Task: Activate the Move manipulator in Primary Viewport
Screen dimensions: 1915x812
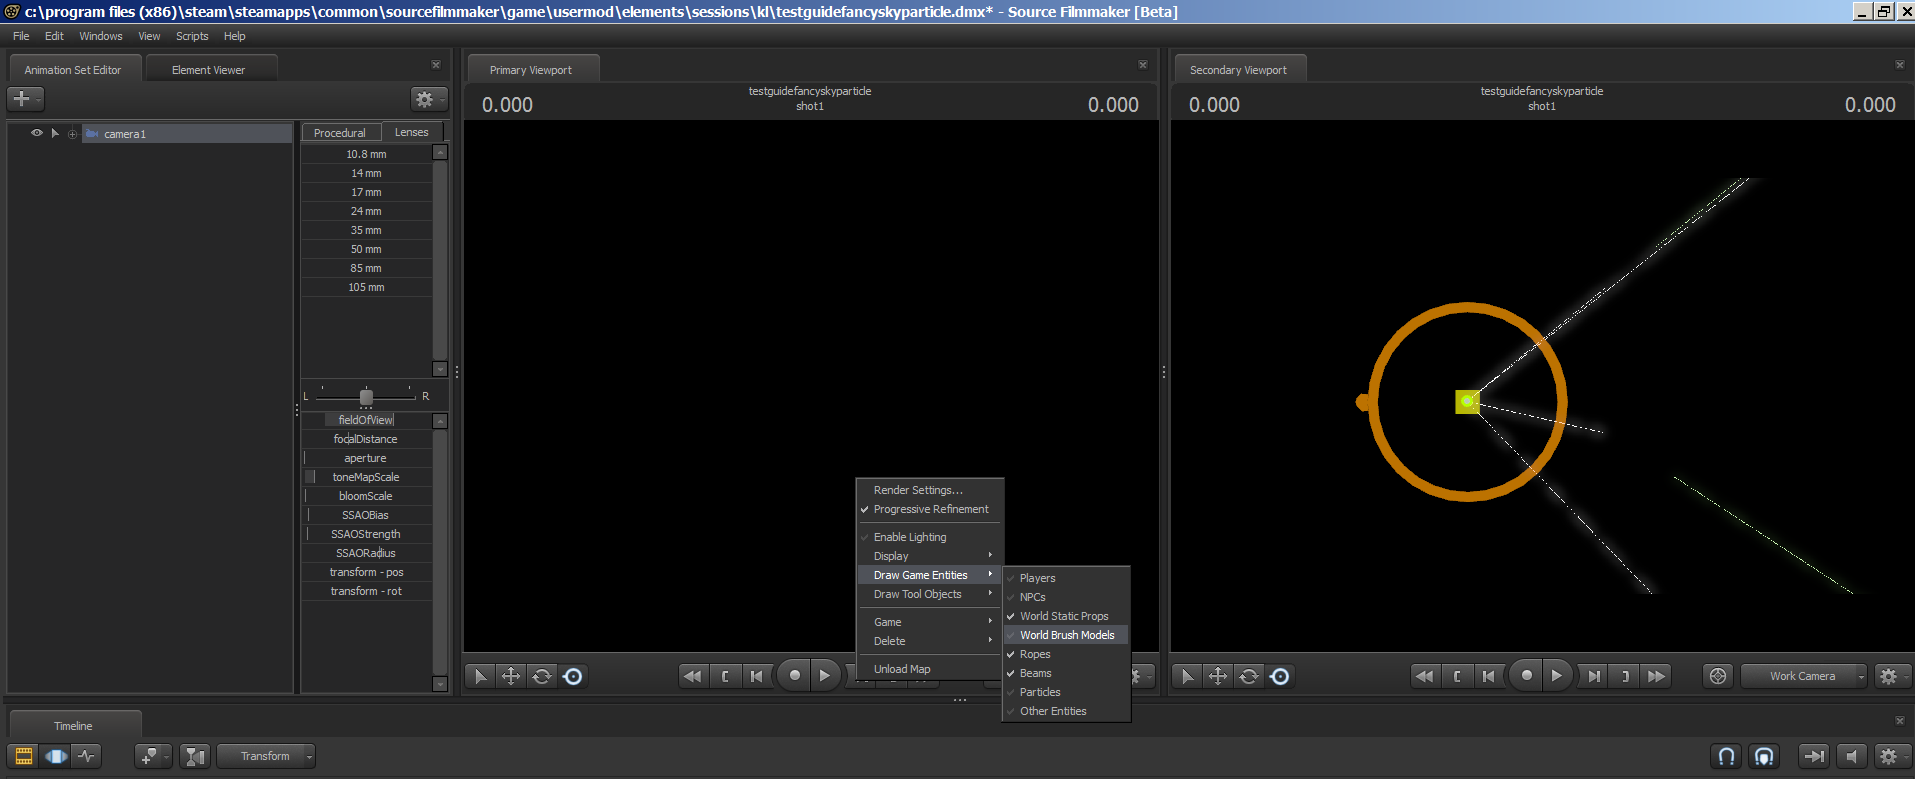Action: (511, 677)
